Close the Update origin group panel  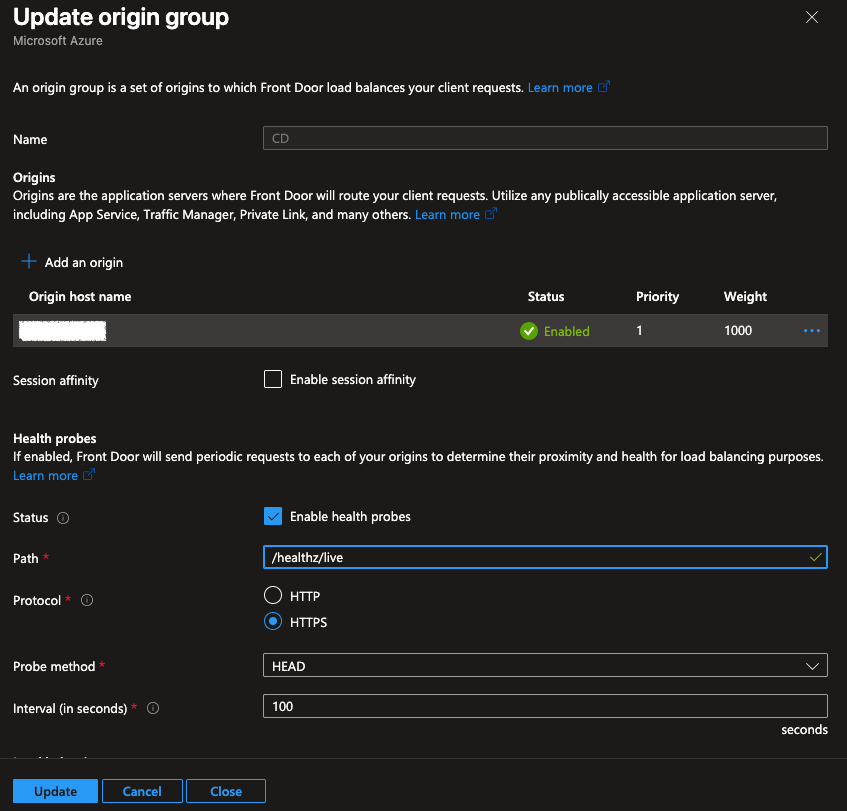[x=811, y=17]
